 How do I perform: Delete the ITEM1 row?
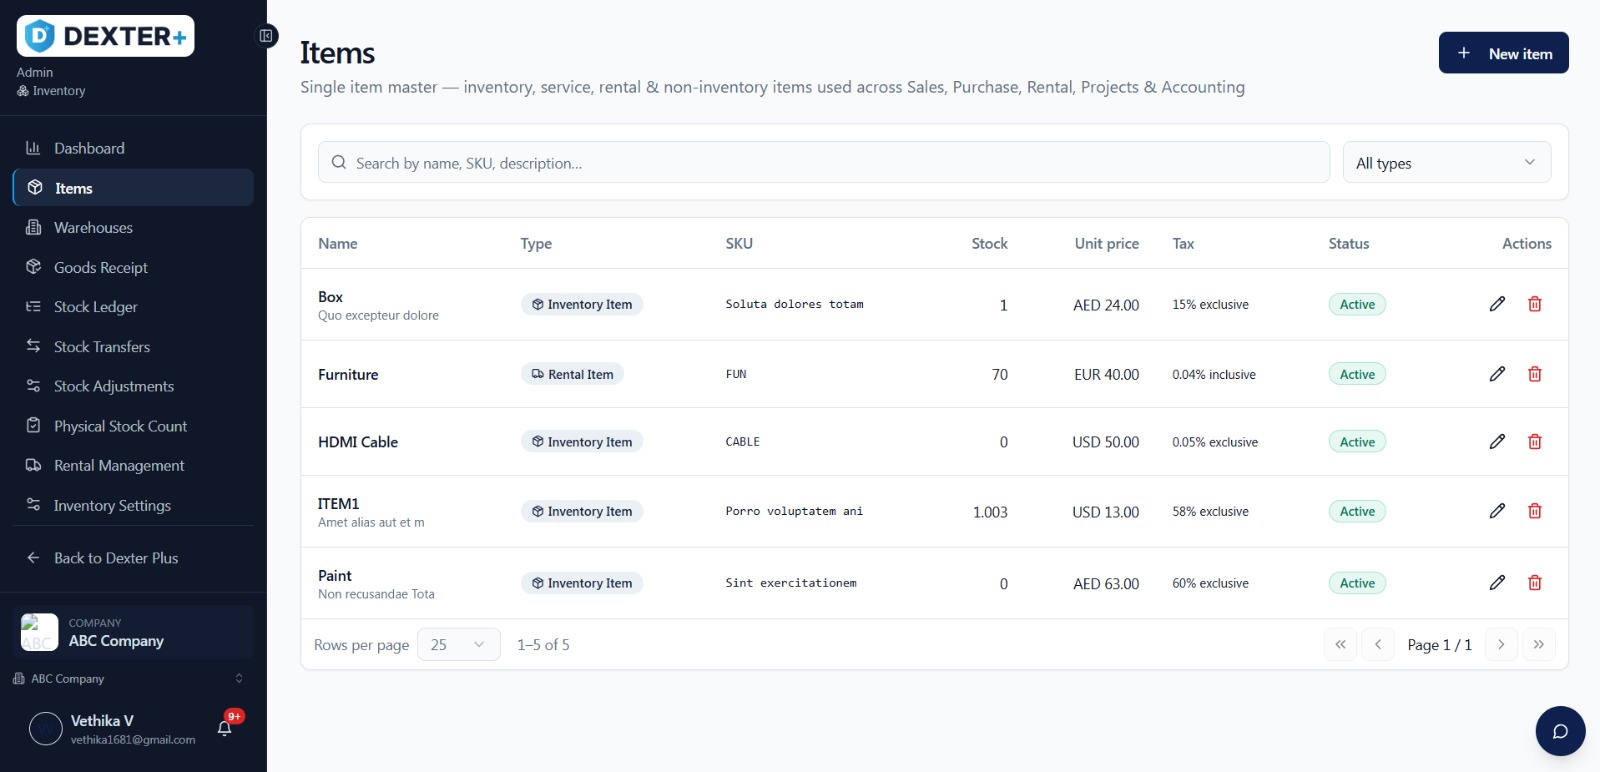1535,511
